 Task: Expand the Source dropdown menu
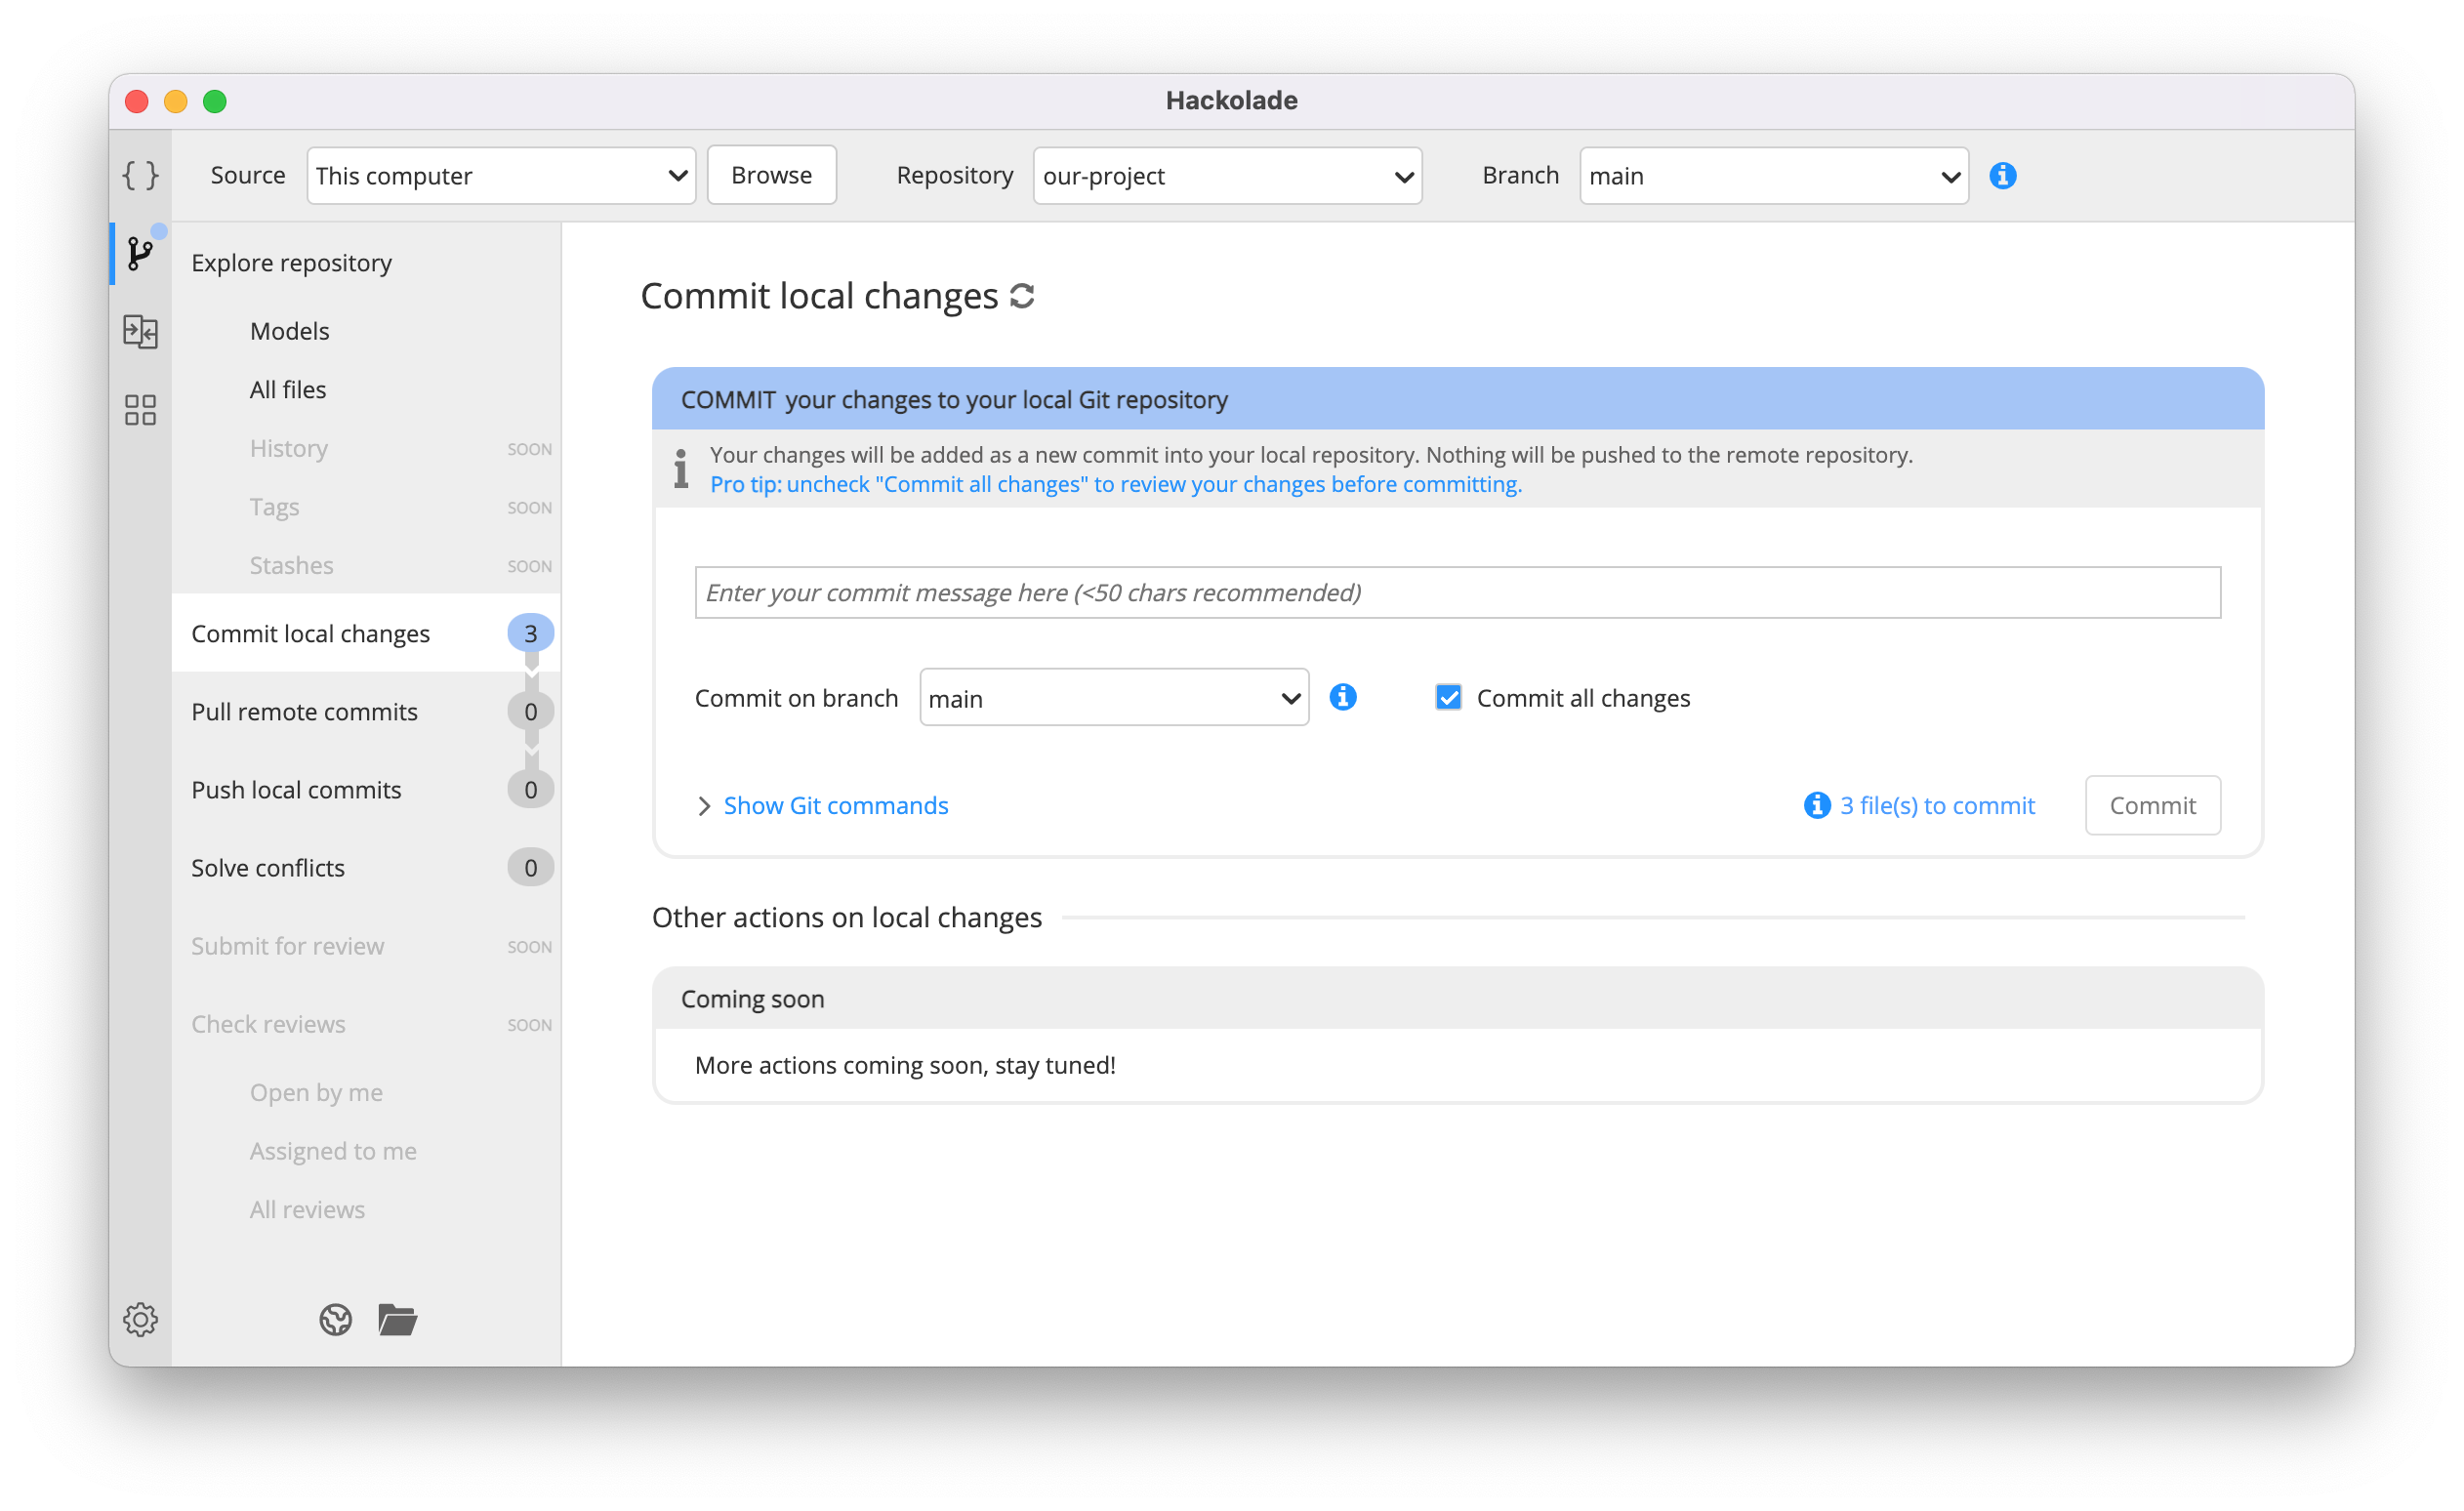click(x=500, y=174)
